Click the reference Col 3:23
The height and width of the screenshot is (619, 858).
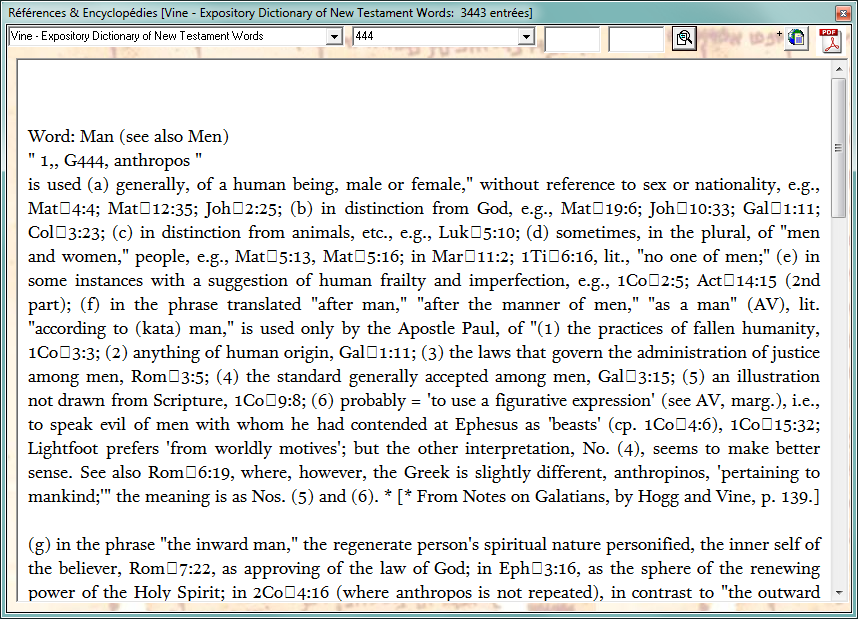(66, 233)
